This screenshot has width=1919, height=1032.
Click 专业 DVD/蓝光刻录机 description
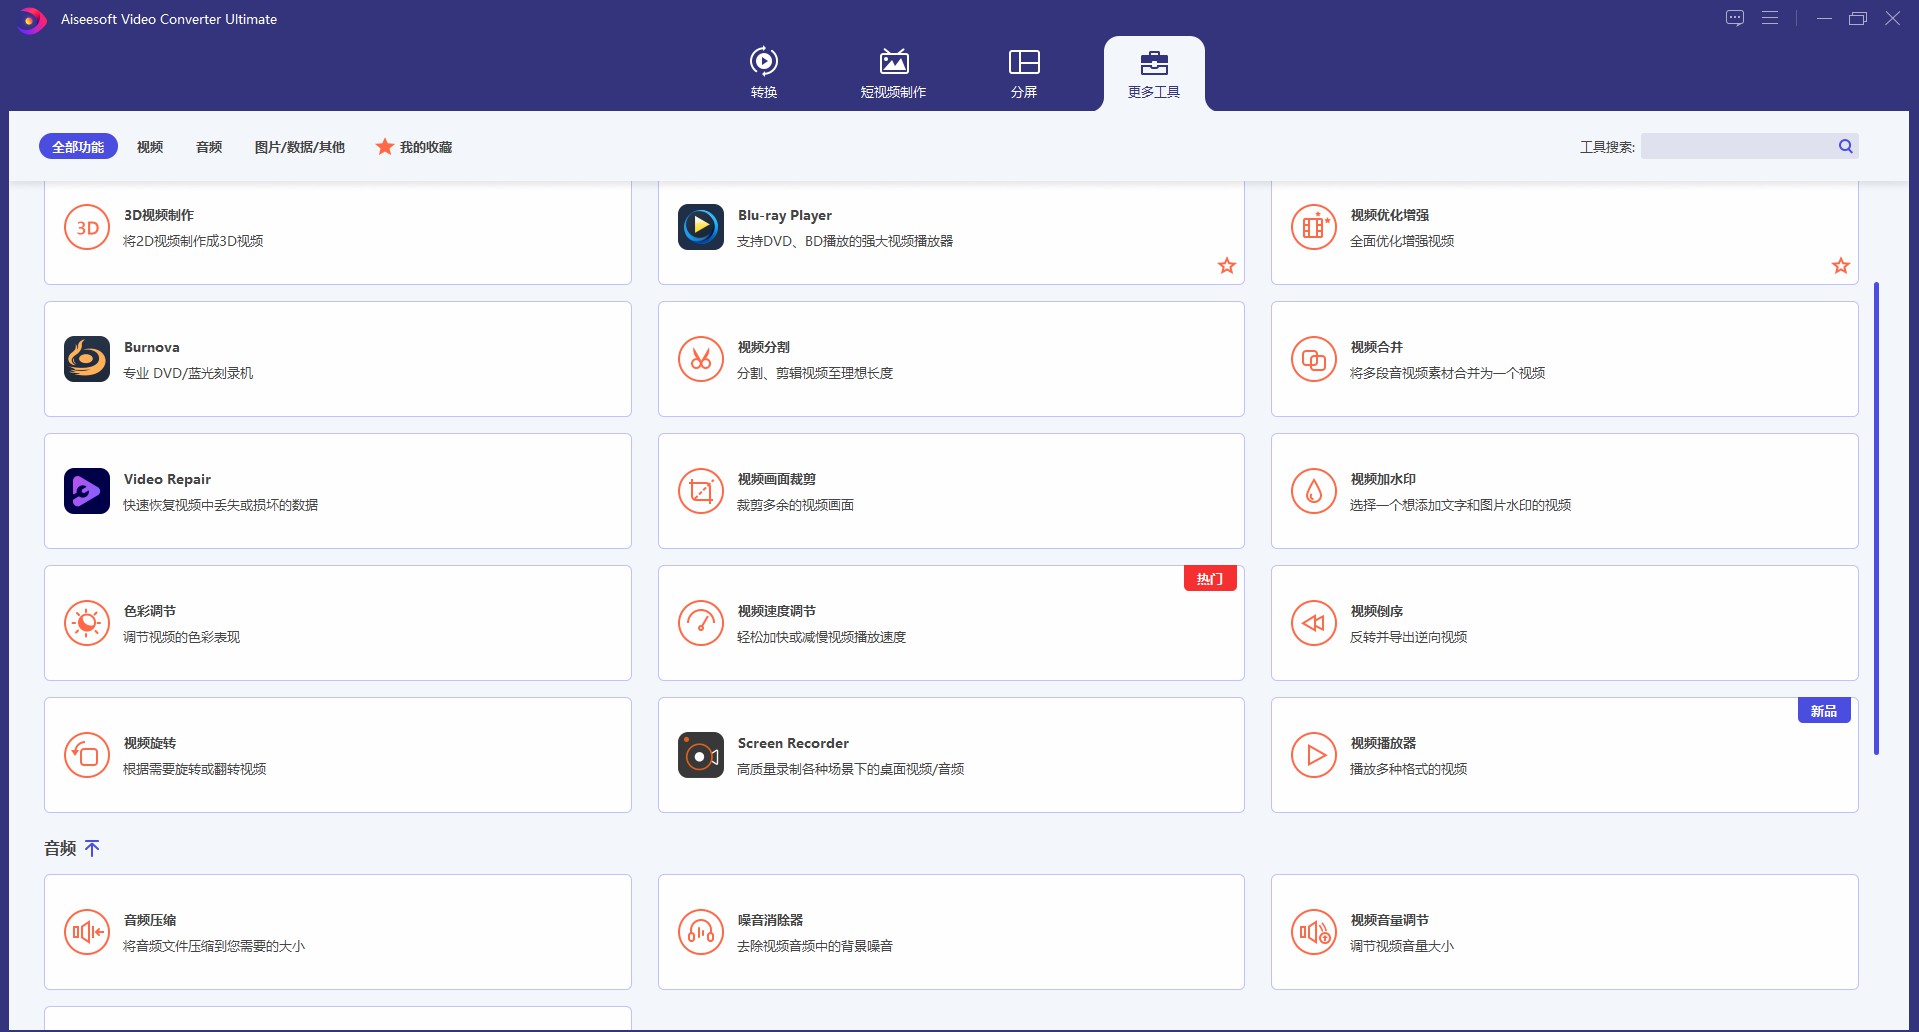[x=188, y=373]
